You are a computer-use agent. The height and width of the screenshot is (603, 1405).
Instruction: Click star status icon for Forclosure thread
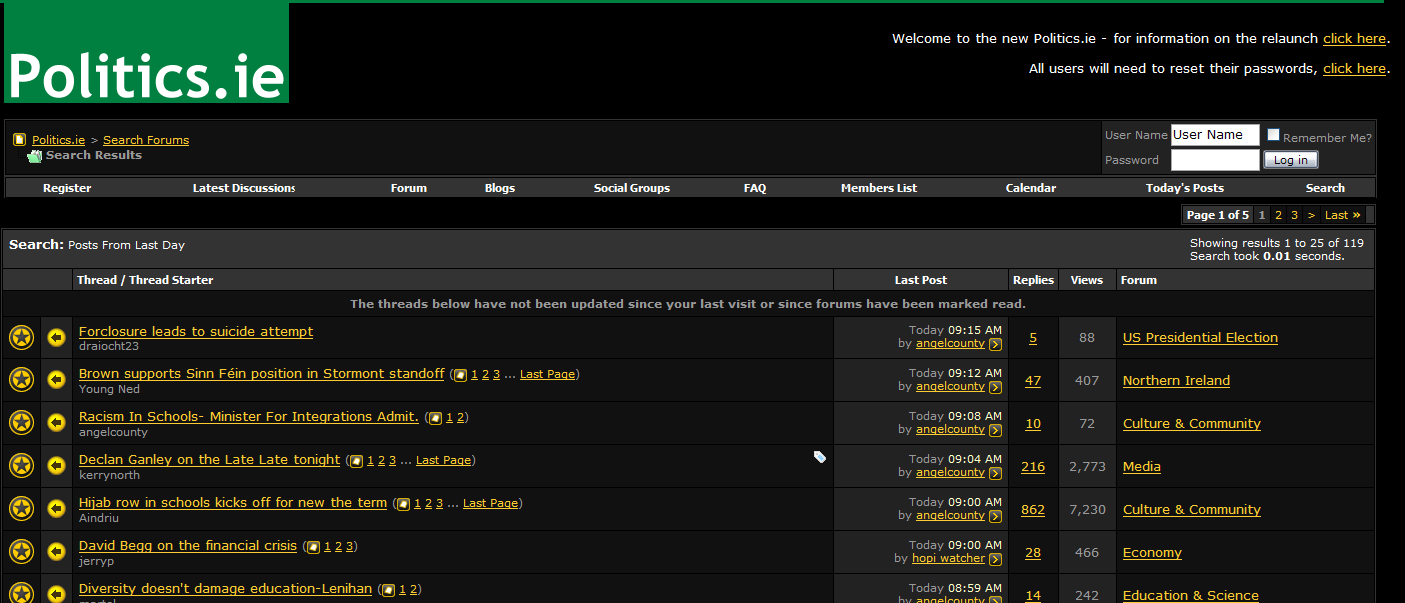[x=21, y=338]
